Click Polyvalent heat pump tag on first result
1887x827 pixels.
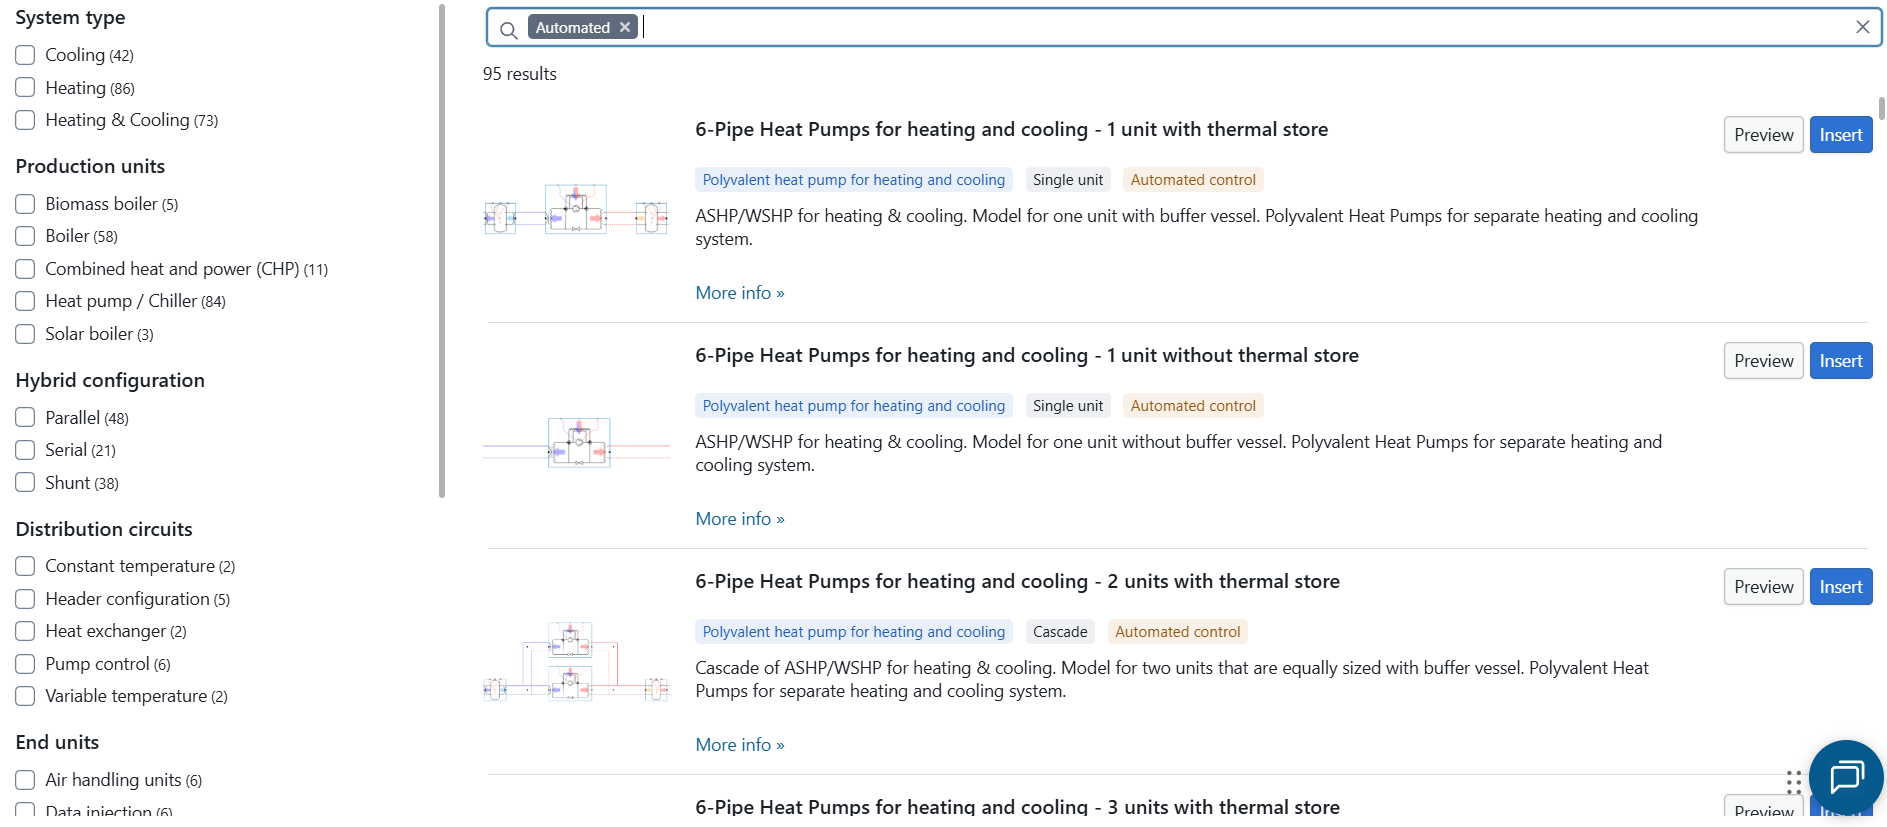(854, 180)
